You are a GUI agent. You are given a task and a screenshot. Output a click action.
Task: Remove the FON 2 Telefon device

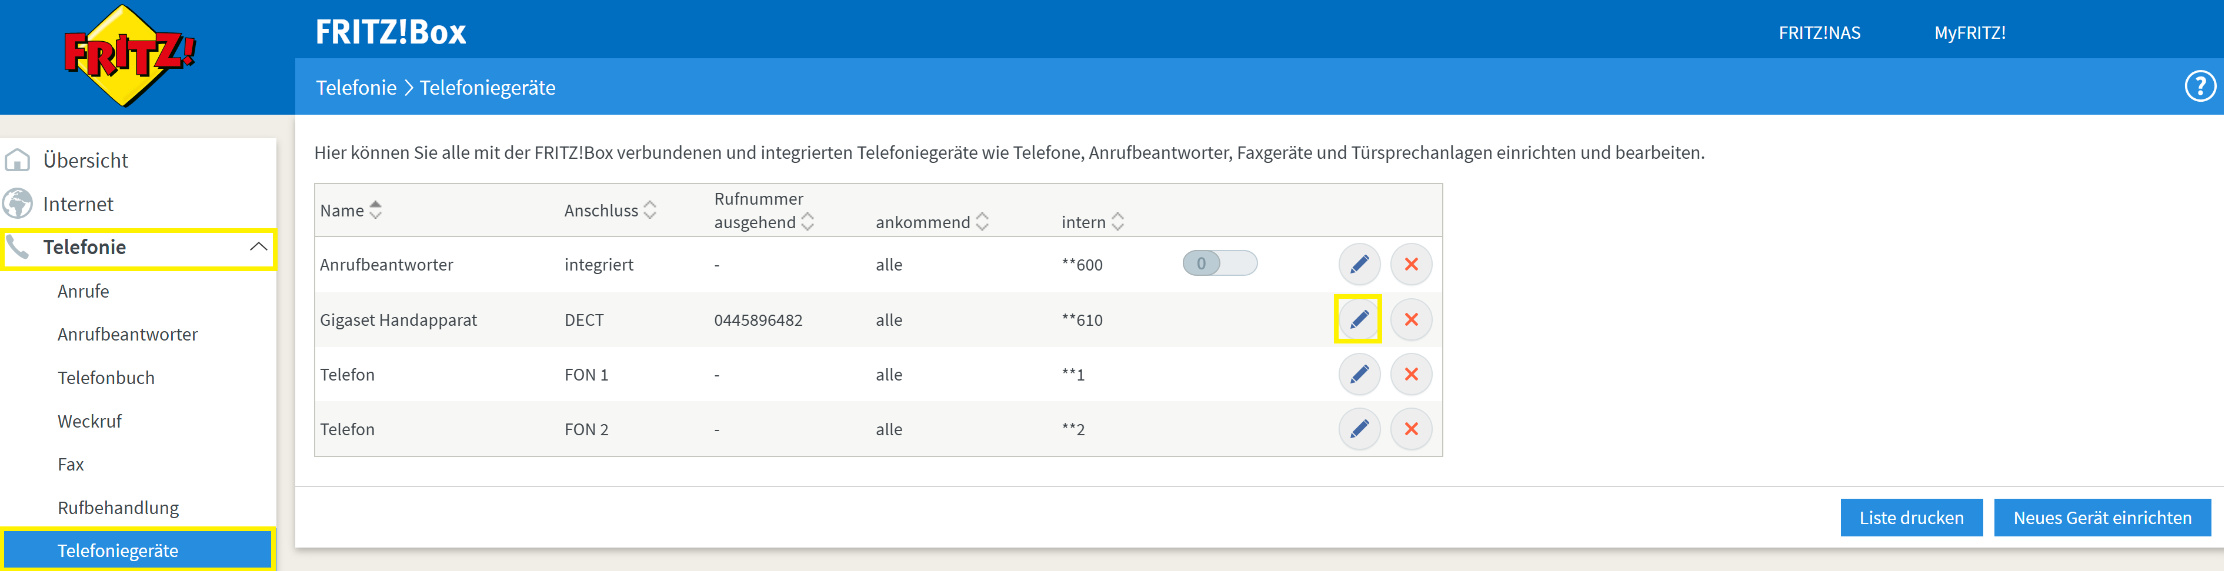click(x=1411, y=429)
